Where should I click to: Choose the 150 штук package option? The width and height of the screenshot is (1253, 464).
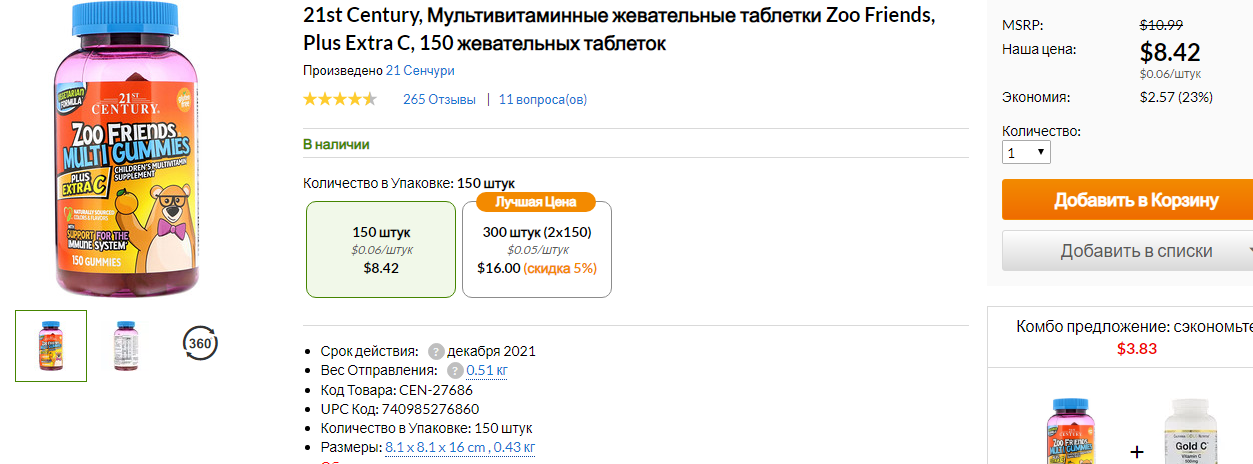[x=381, y=249]
